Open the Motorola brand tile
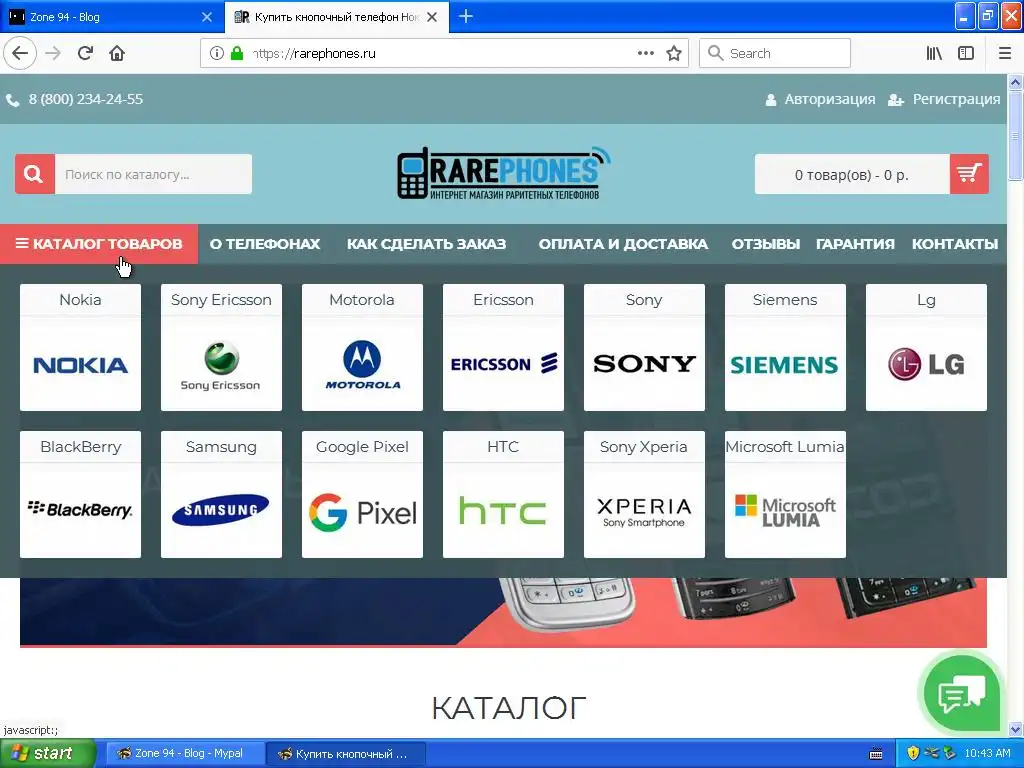The image size is (1024, 768). click(x=362, y=347)
